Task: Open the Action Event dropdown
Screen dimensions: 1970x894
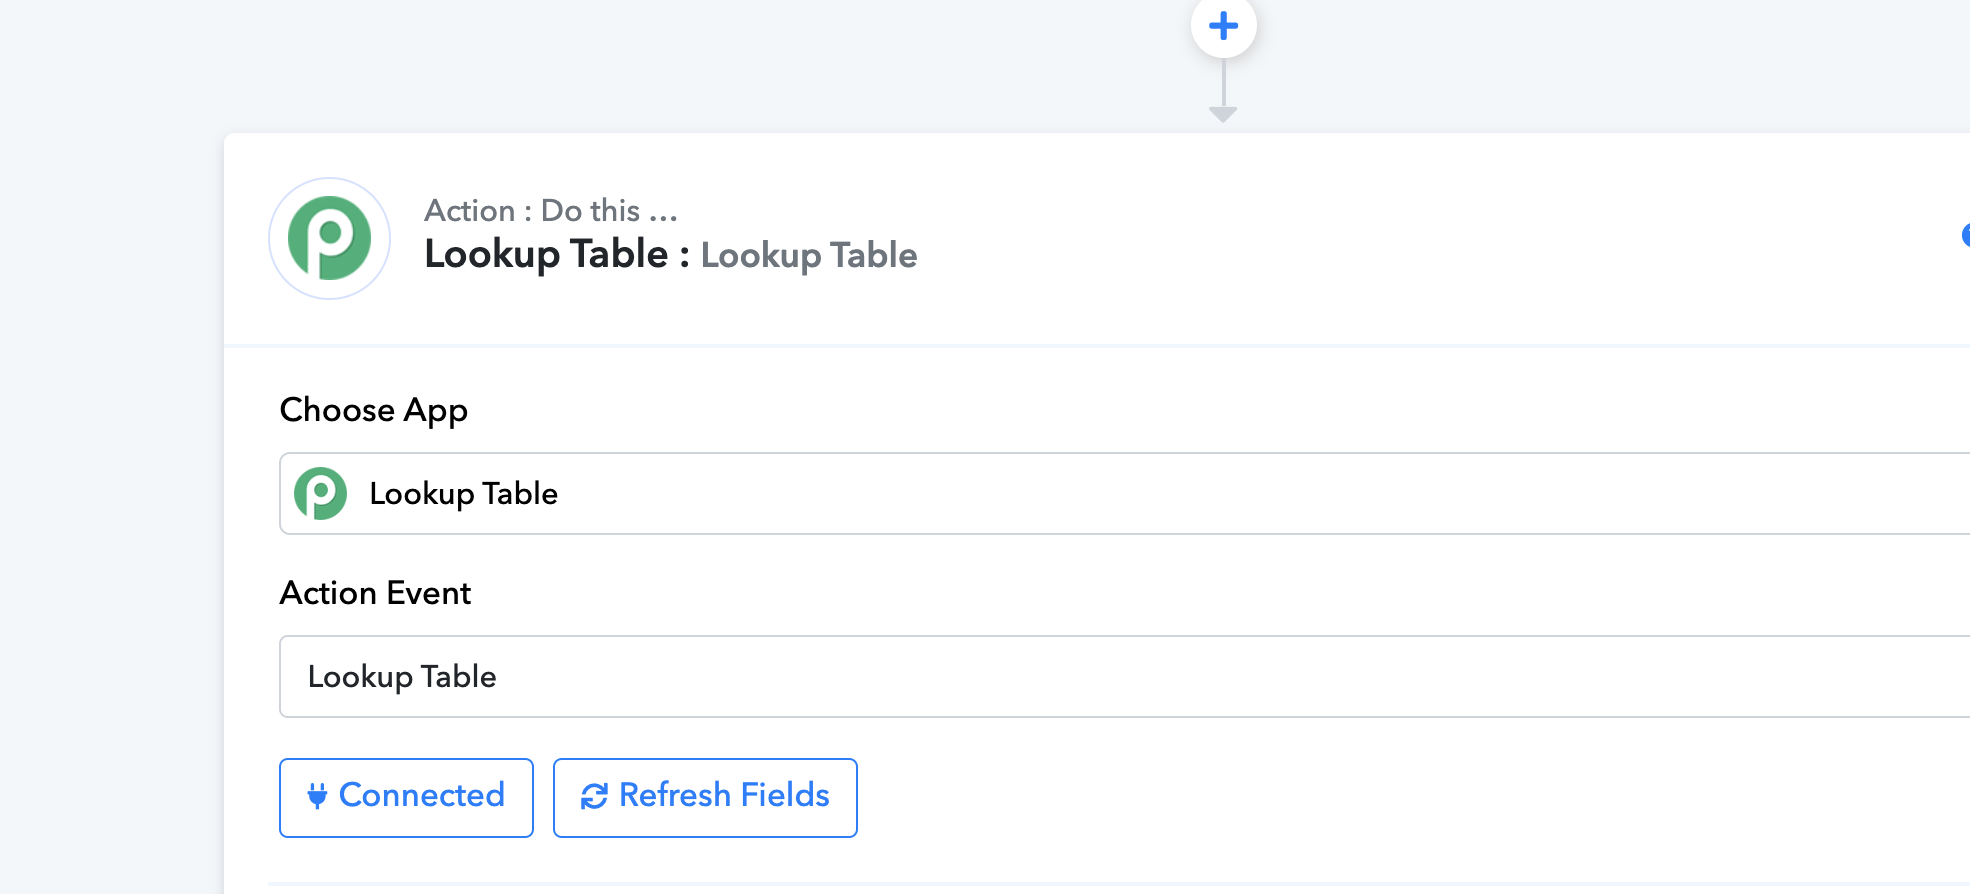Action: (1124, 676)
